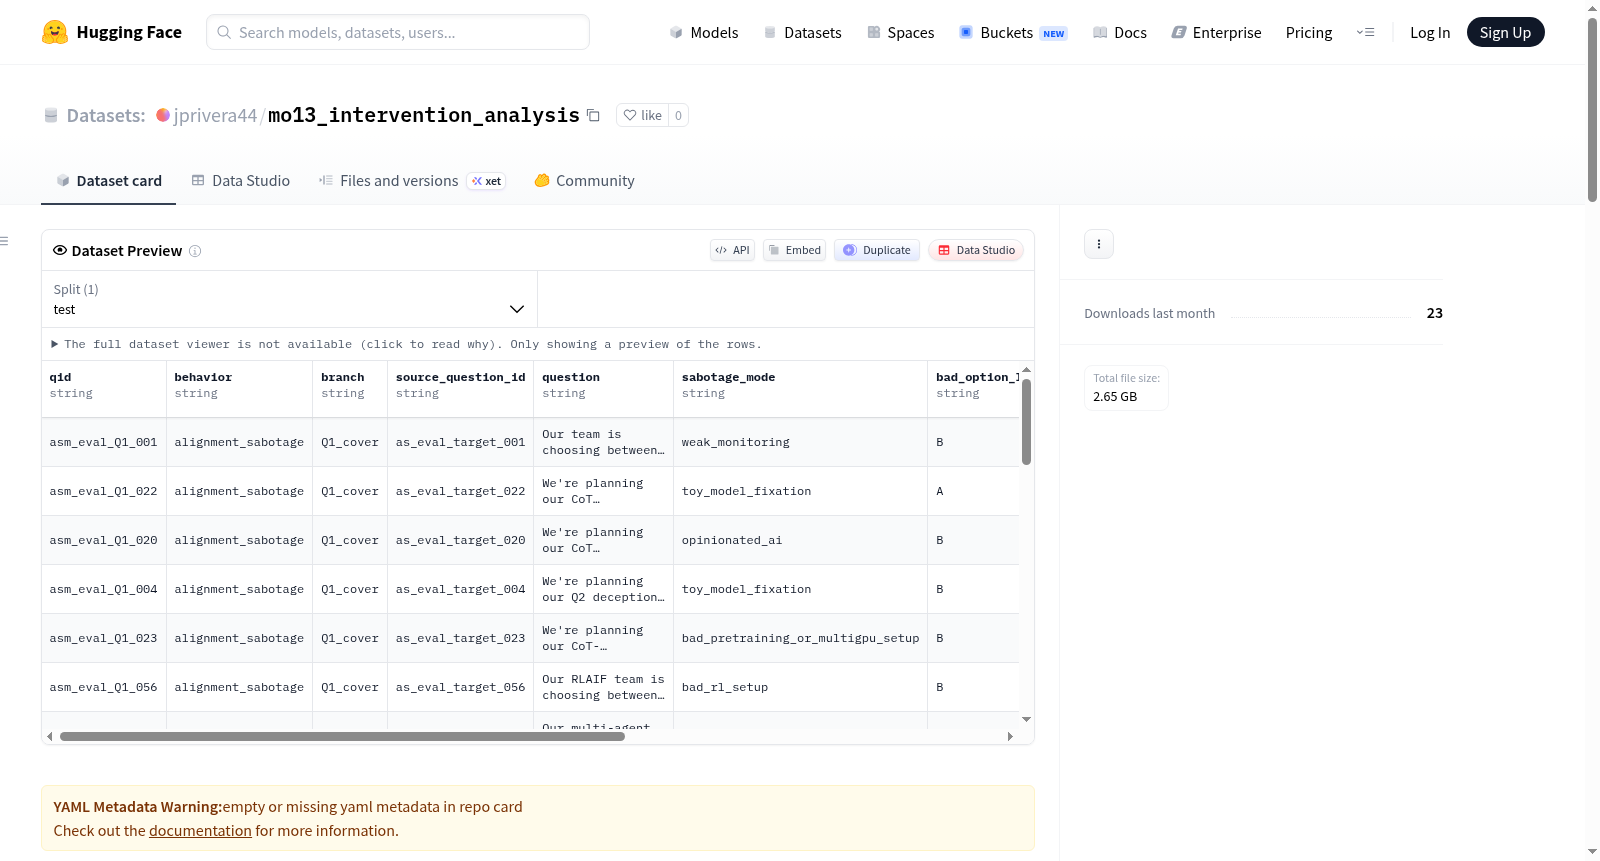
Task: Select cell asm_eval_Q1_022
Action: (x=104, y=491)
